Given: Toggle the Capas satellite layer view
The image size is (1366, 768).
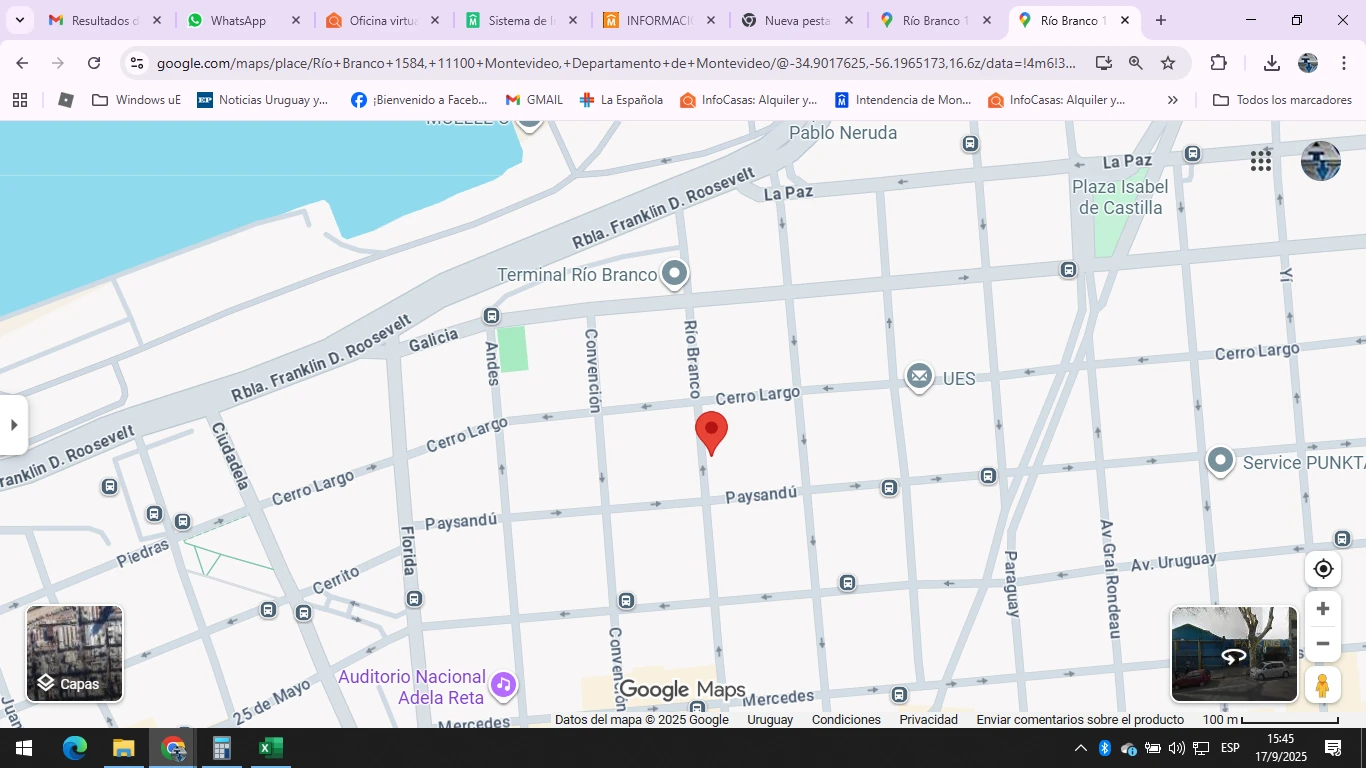Looking at the screenshot, I should [x=75, y=653].
